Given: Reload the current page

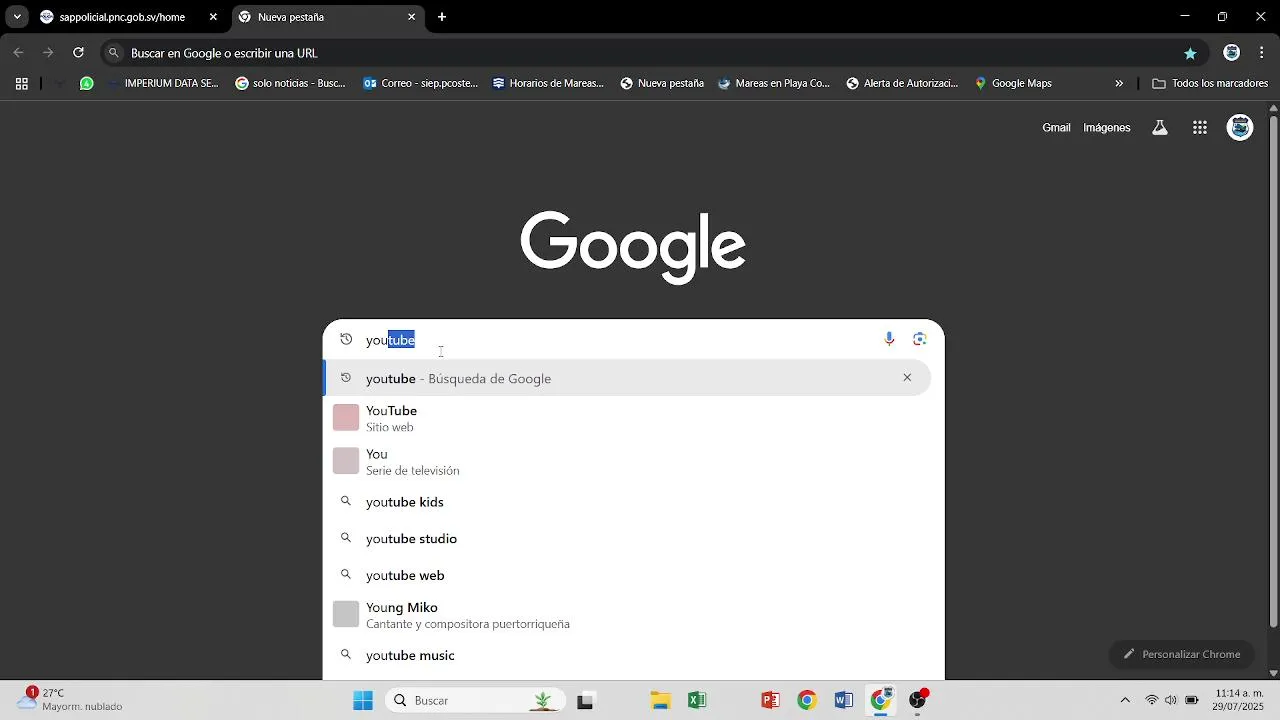Looking at the screenshot, I should coord(78,53).
